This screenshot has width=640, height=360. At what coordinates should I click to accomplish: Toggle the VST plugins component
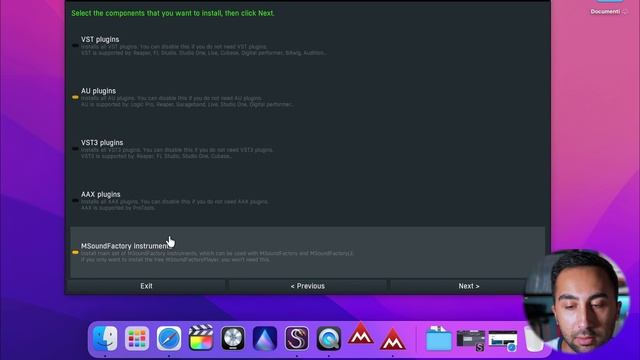(x=307, y=46)
